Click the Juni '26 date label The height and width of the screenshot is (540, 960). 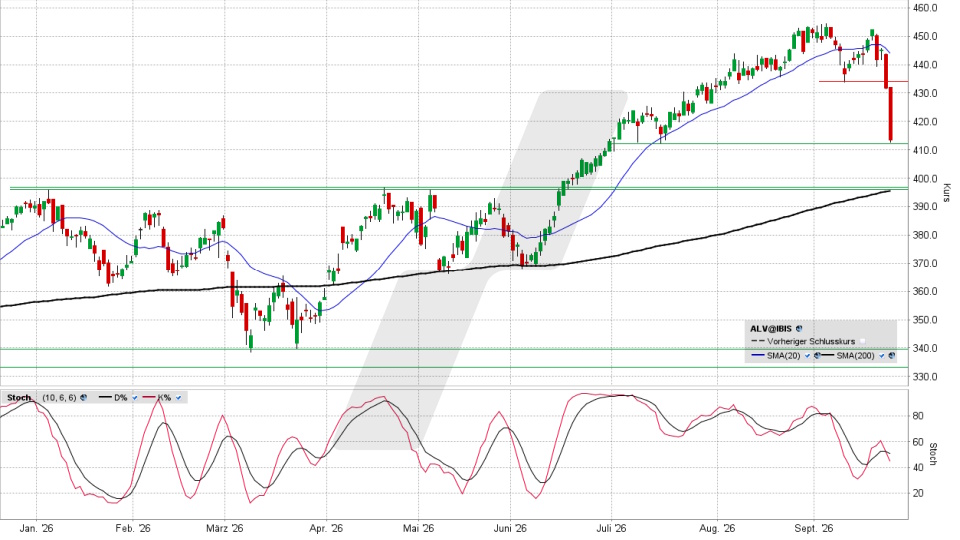510,528
